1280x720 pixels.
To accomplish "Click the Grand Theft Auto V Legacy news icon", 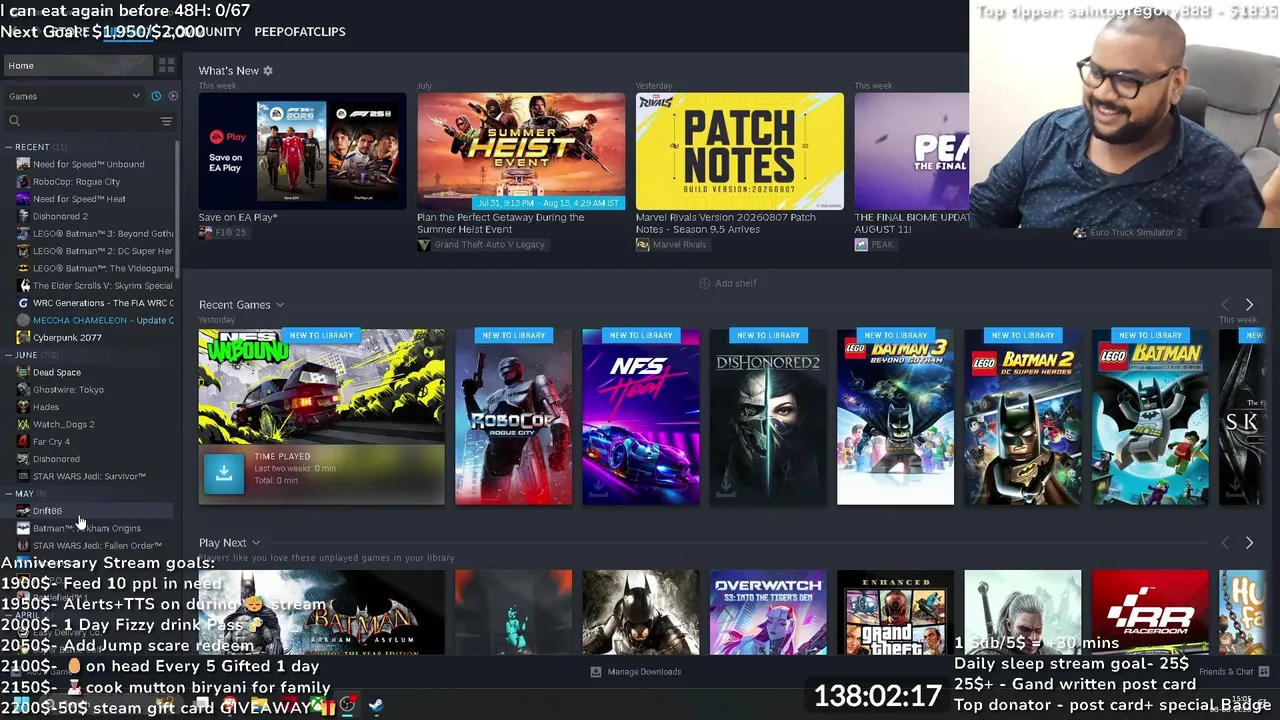I will (423, 245).
